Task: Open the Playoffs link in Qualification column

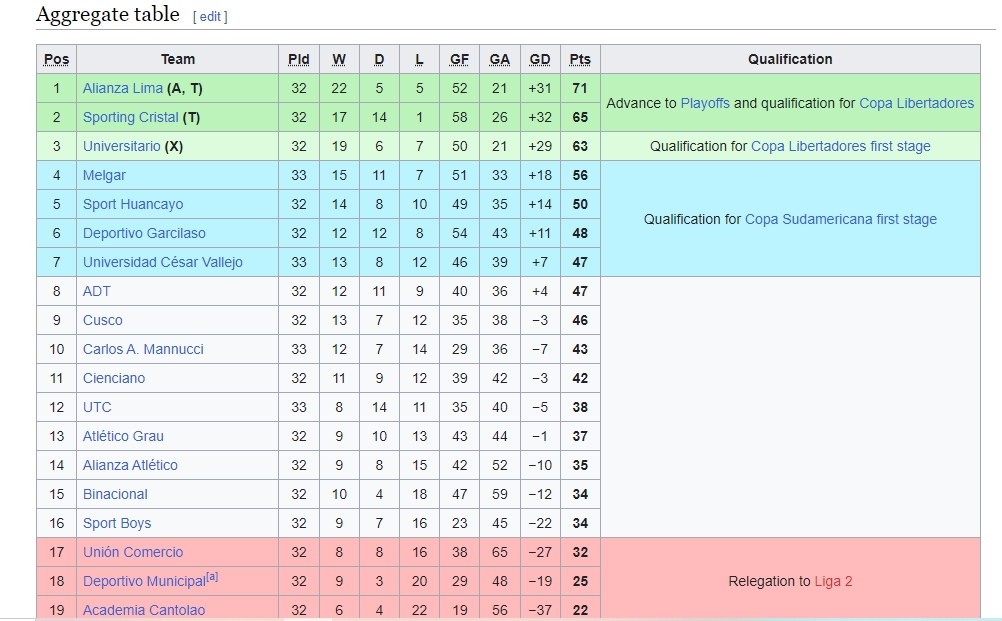Action: (705, 104)
